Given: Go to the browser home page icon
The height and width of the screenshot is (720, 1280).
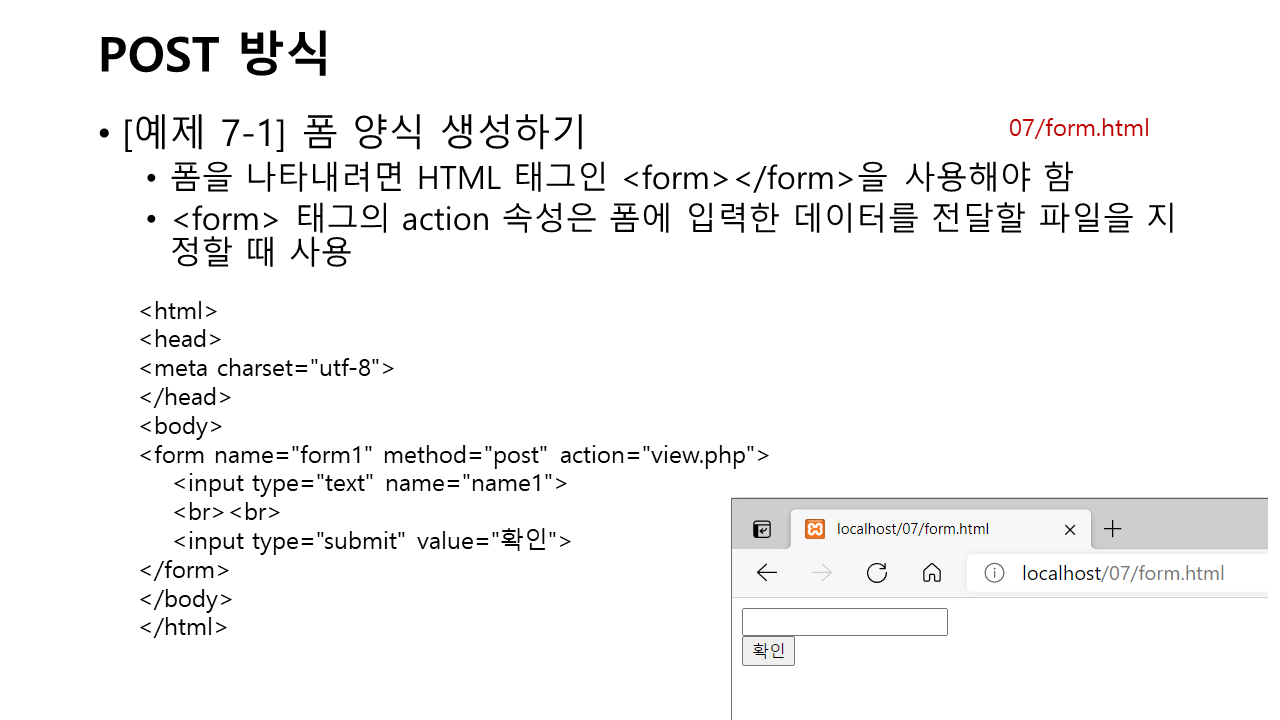Looking at the screenshot, I should [932, 573].
